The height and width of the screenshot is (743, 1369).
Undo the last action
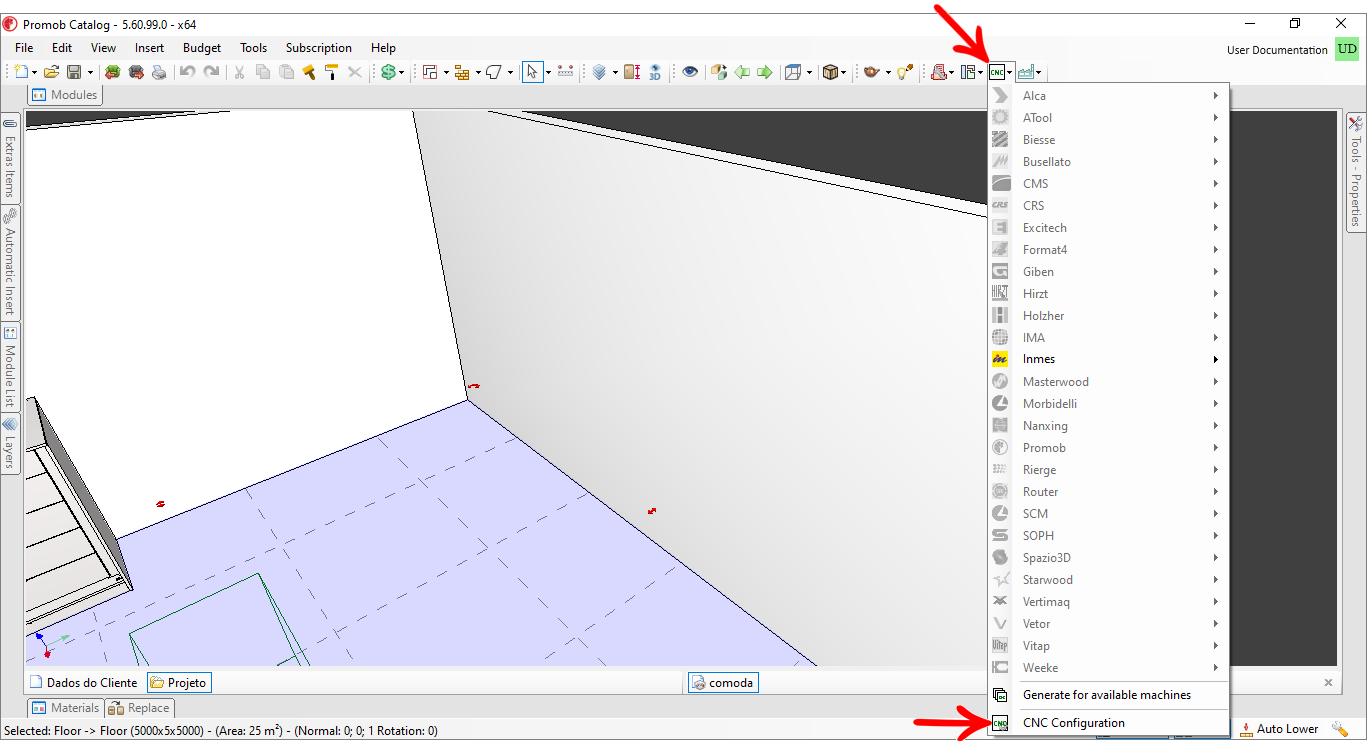coord(188,72)
